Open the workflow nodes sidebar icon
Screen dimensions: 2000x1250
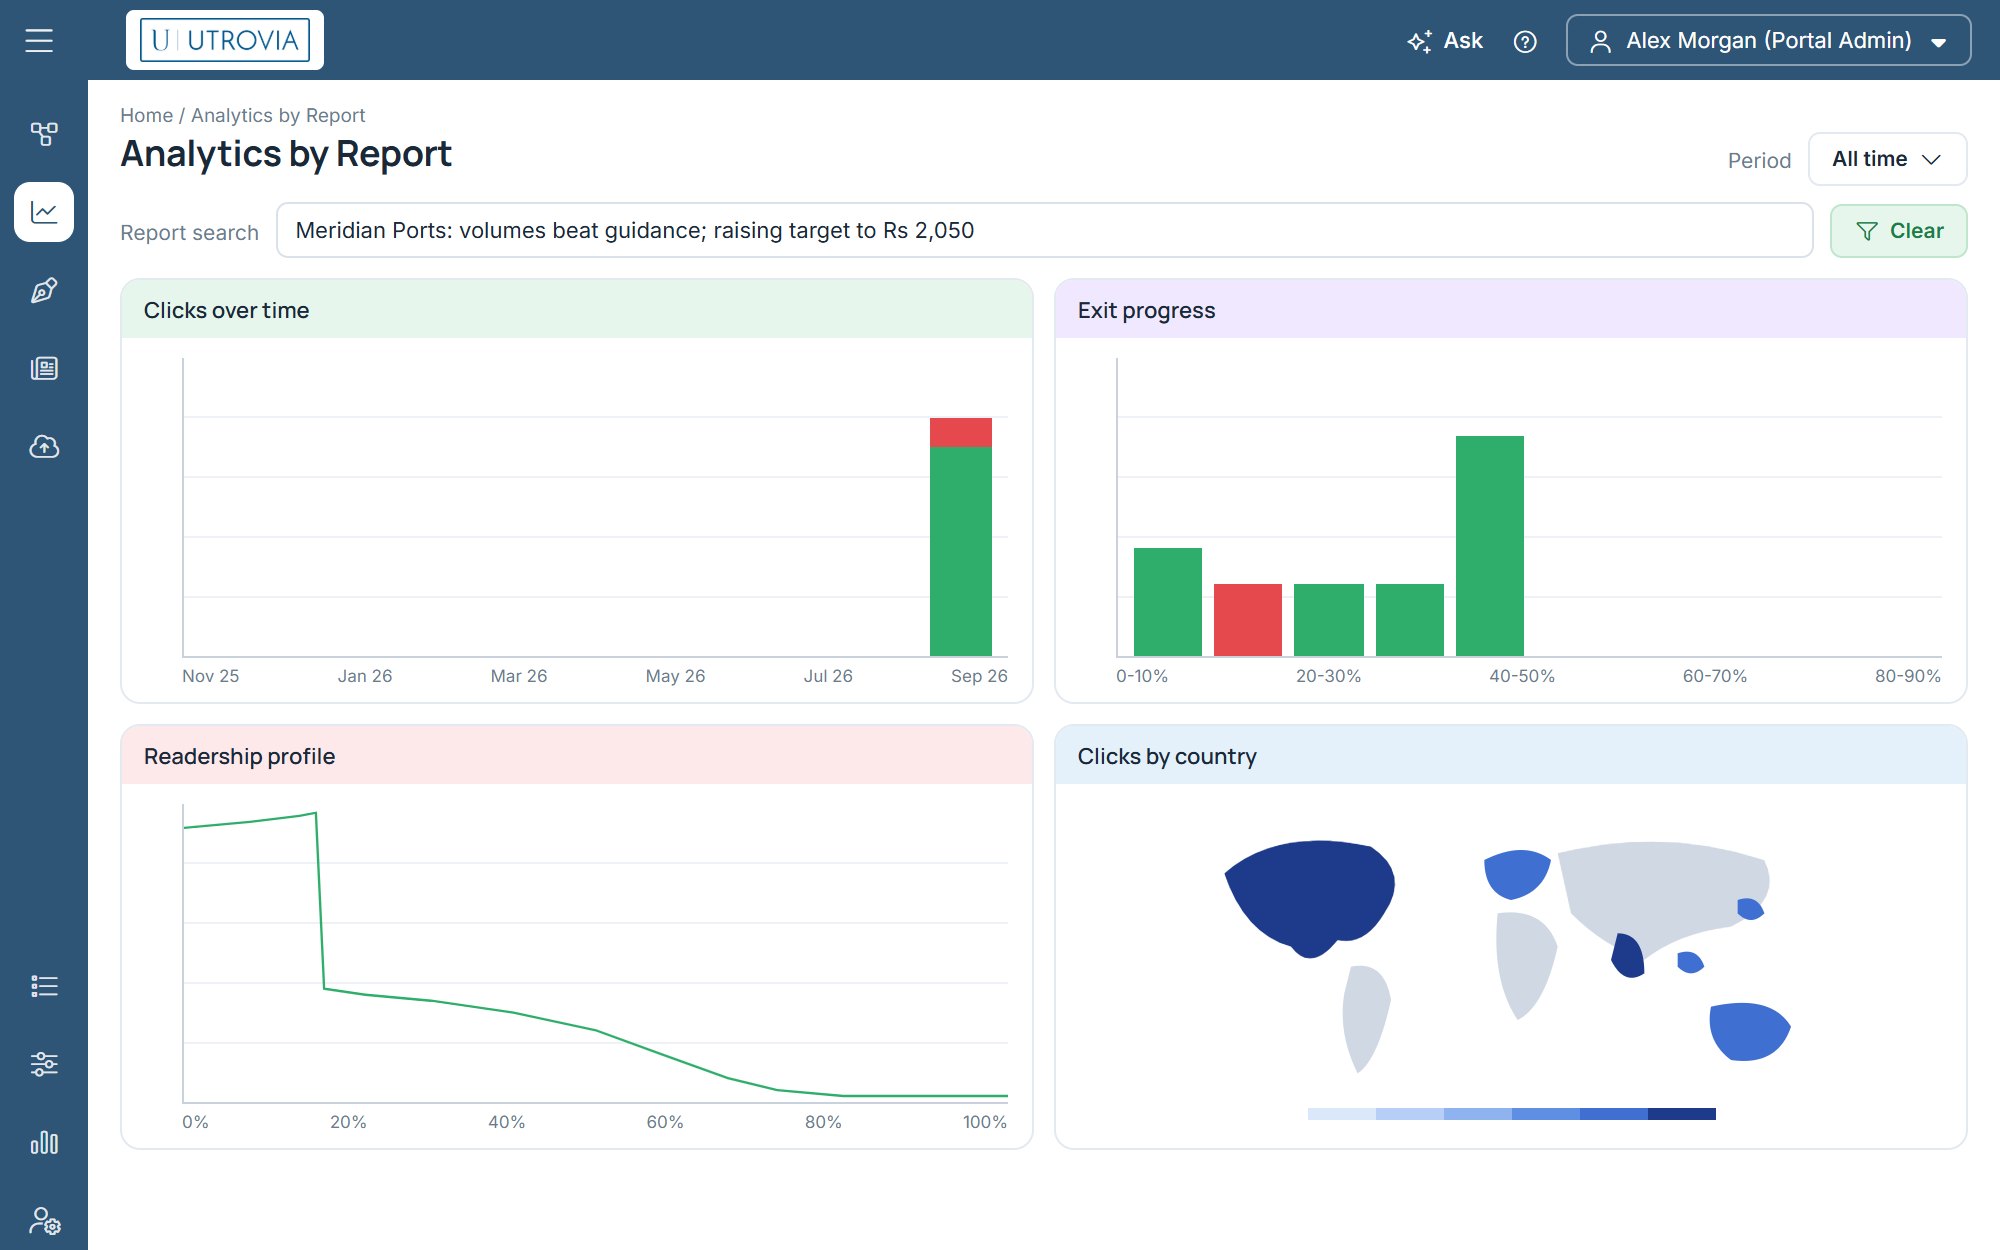tap(44, 134)
